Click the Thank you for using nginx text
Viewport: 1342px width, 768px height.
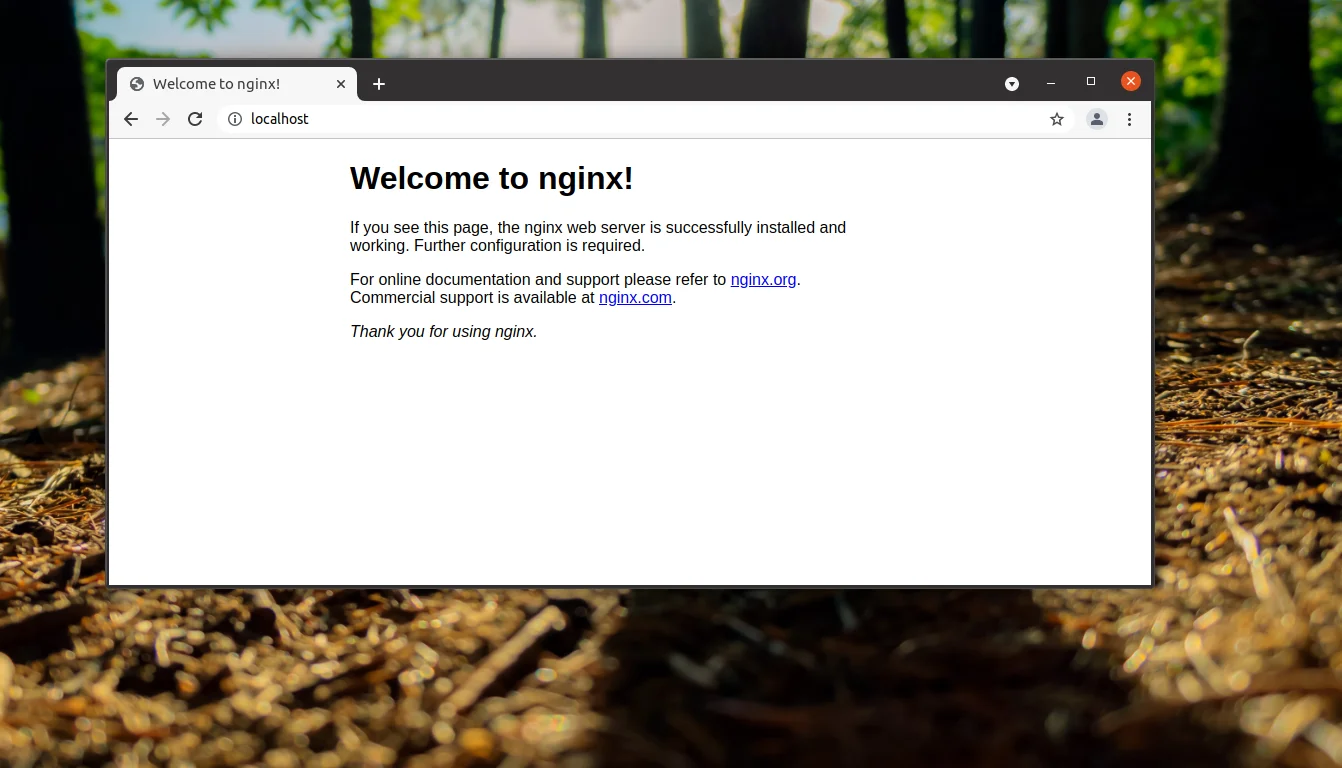(x=443, y=331)
